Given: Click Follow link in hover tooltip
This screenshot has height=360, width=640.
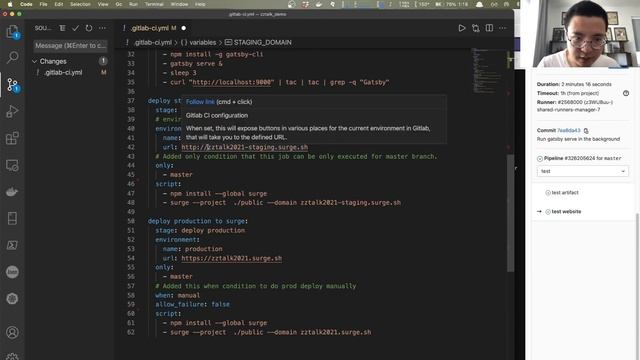Looking at the screenshot, I should click(200, 102).
